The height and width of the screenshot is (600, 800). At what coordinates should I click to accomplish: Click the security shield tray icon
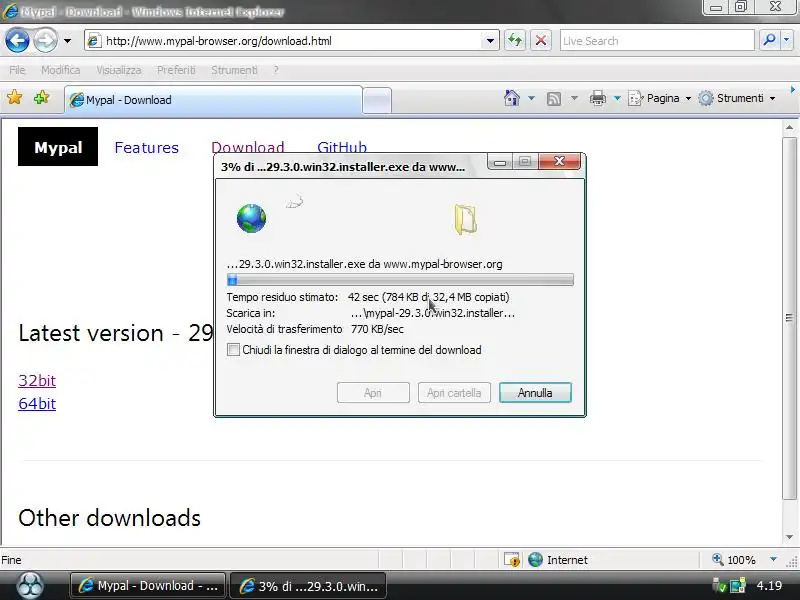[719, 586]
